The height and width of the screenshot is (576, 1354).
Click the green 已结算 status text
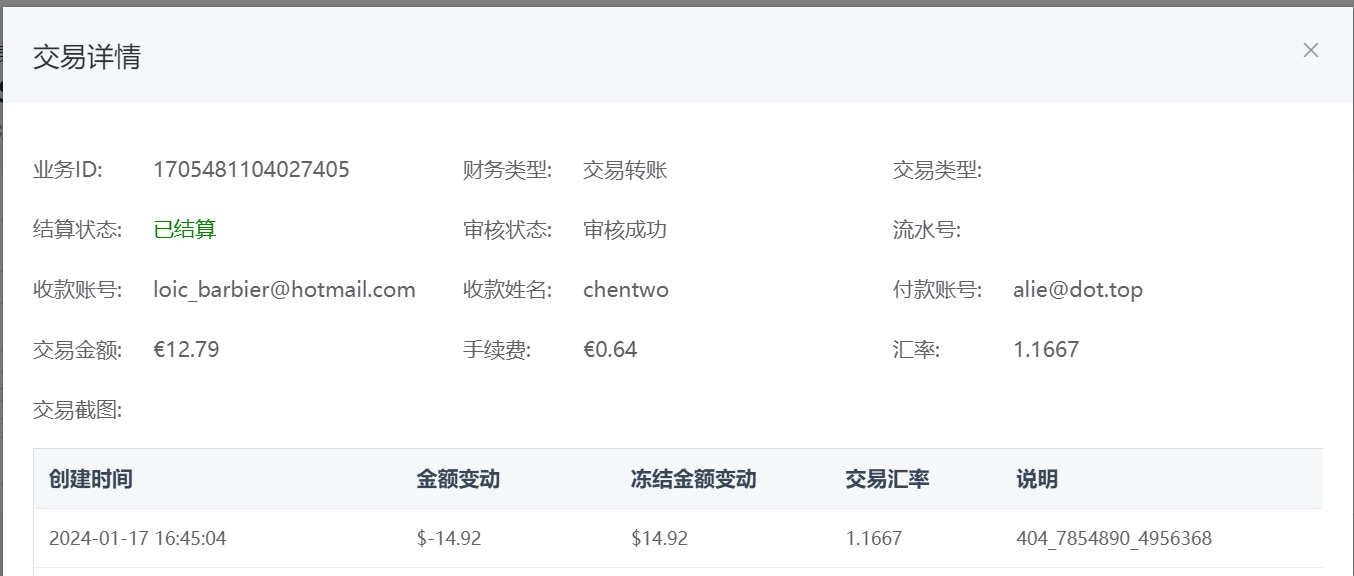pos(184,230)
